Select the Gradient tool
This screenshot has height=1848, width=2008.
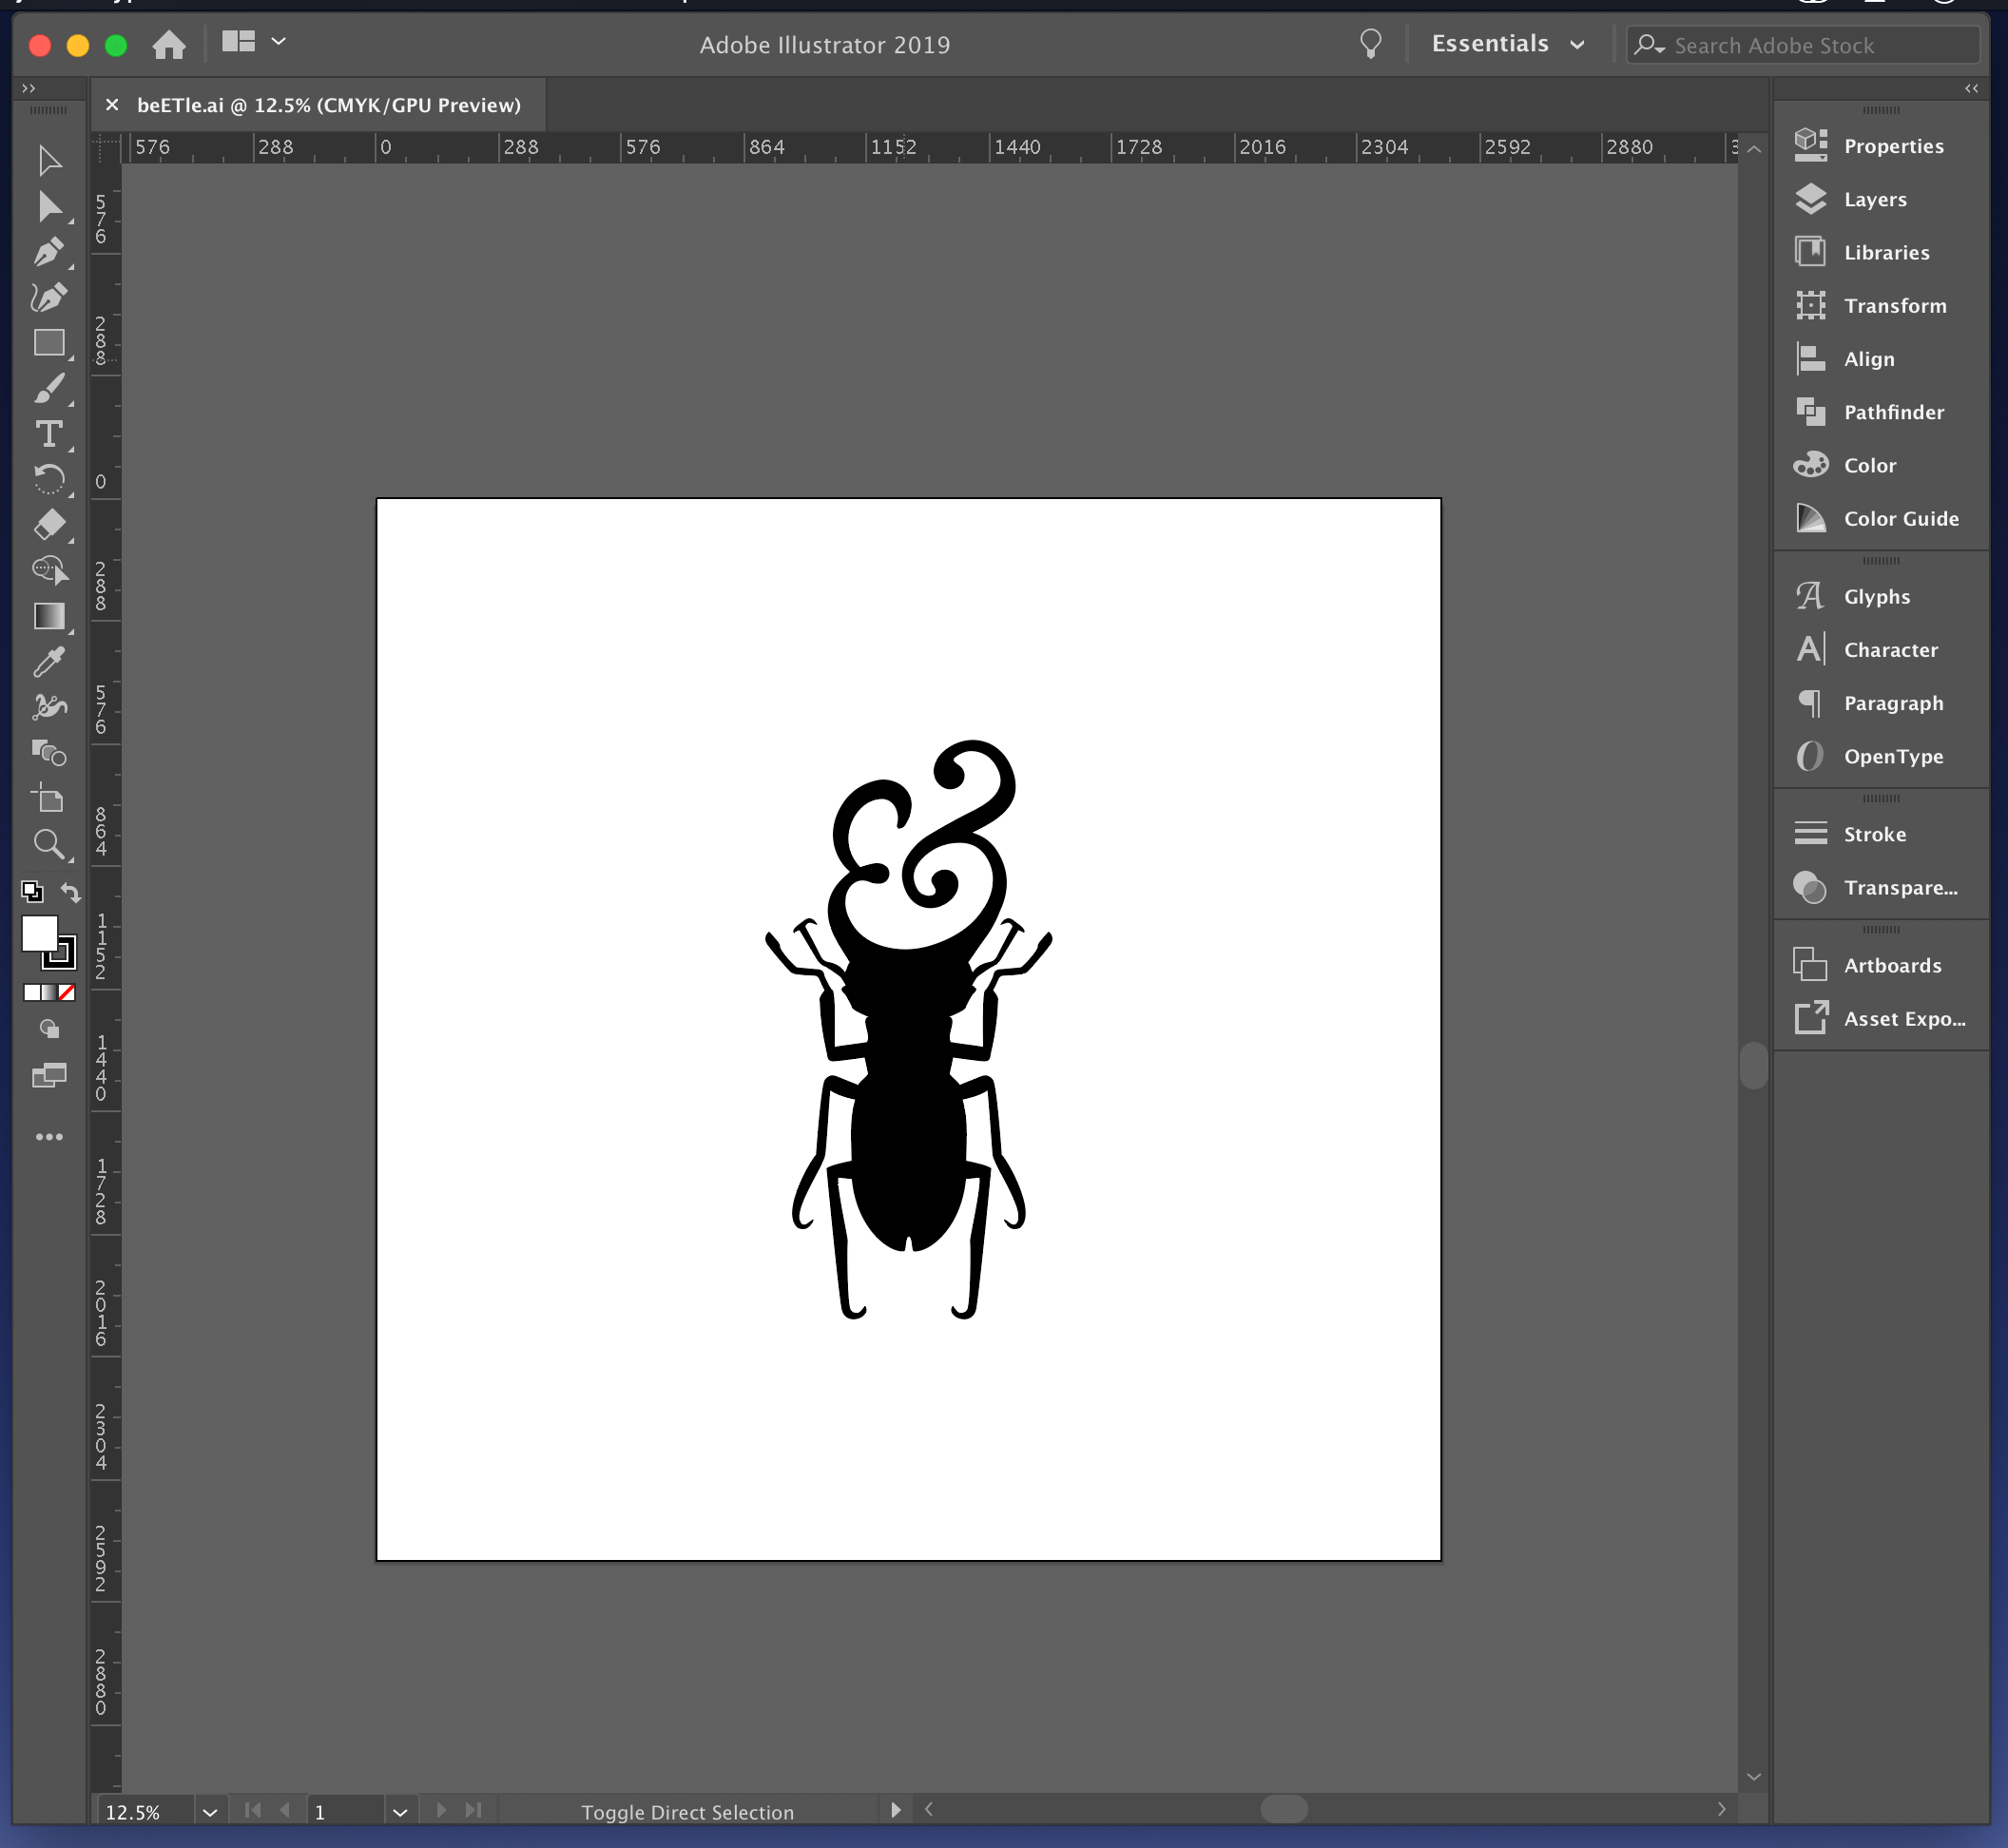[x=49, y=616]
